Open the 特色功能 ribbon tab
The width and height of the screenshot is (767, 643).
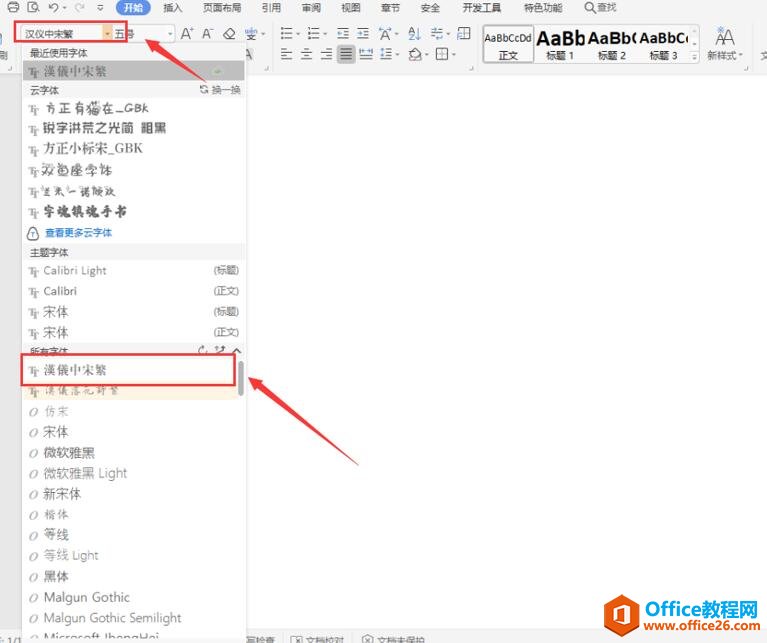[x=542, y=7]
